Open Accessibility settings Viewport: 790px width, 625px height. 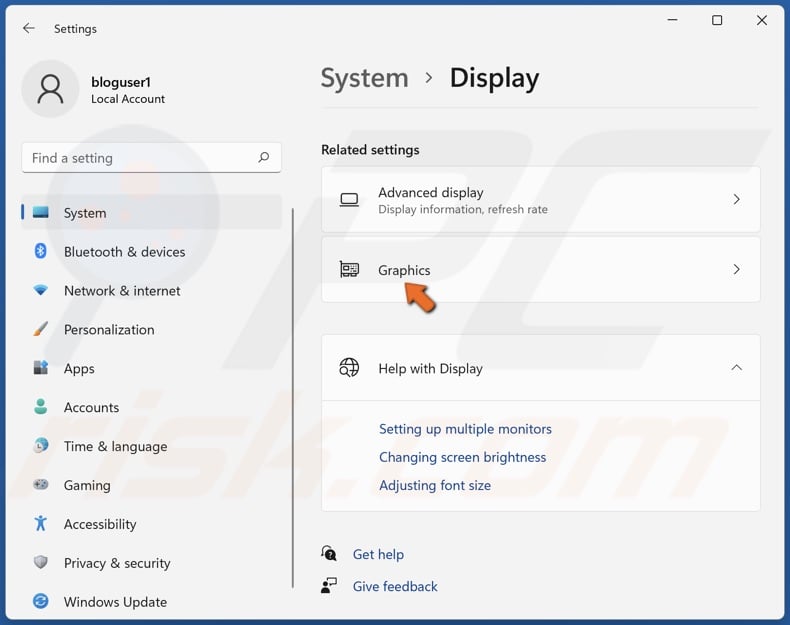(152, 524)
